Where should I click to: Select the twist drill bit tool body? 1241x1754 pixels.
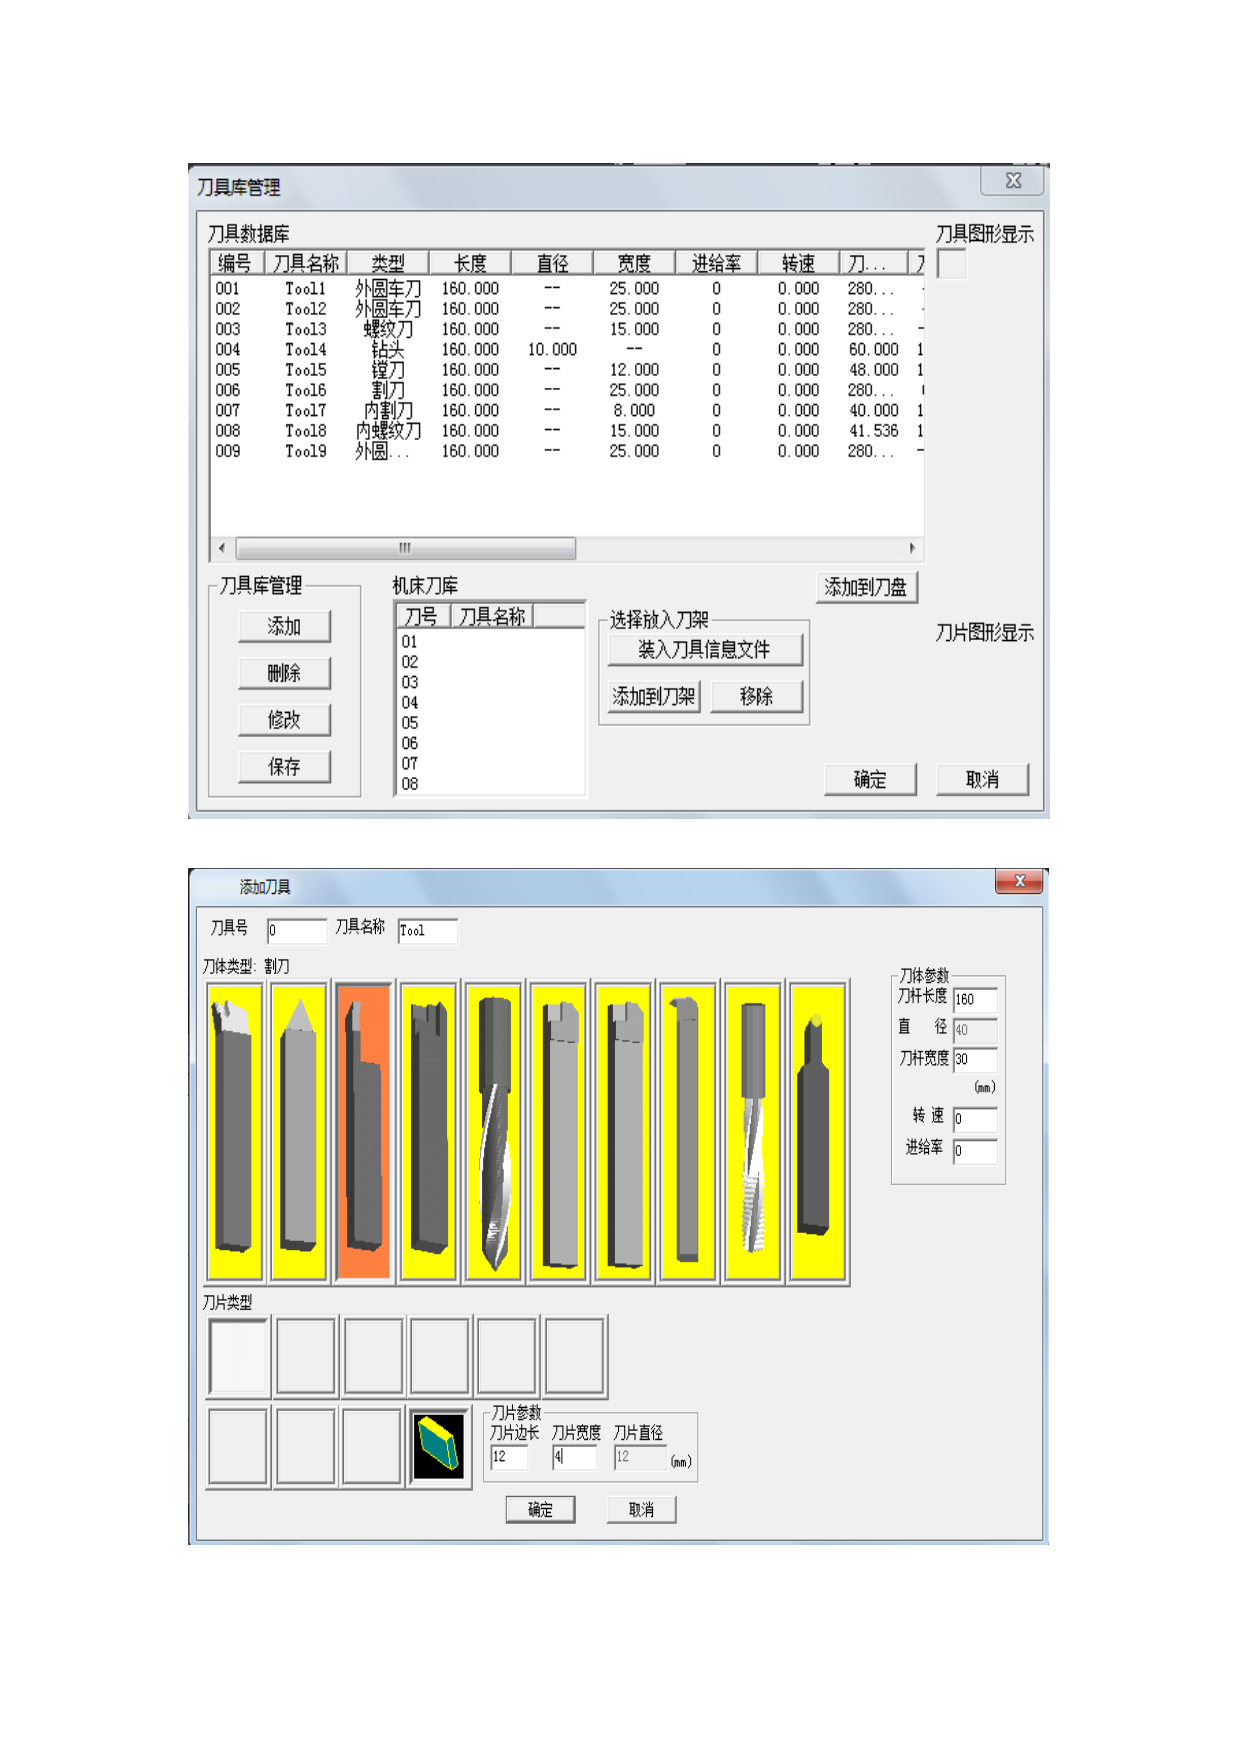[494, 1131]
